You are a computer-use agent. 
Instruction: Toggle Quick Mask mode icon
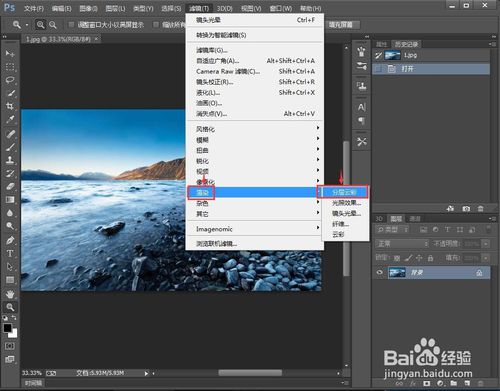[x=10, y=346]
